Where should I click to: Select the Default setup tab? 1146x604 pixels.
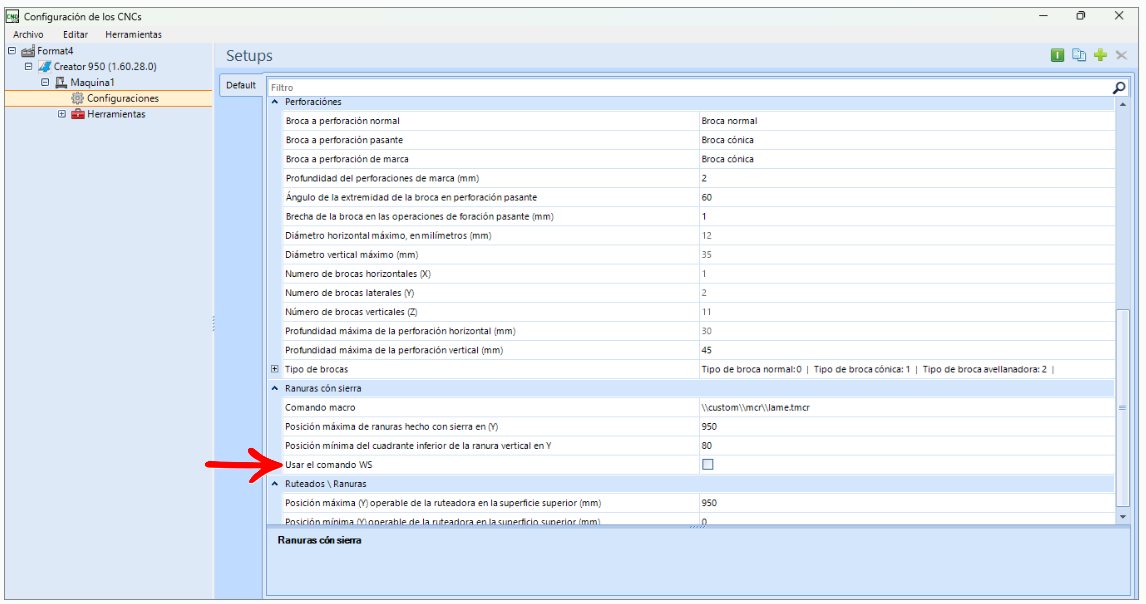click(240, 85)
